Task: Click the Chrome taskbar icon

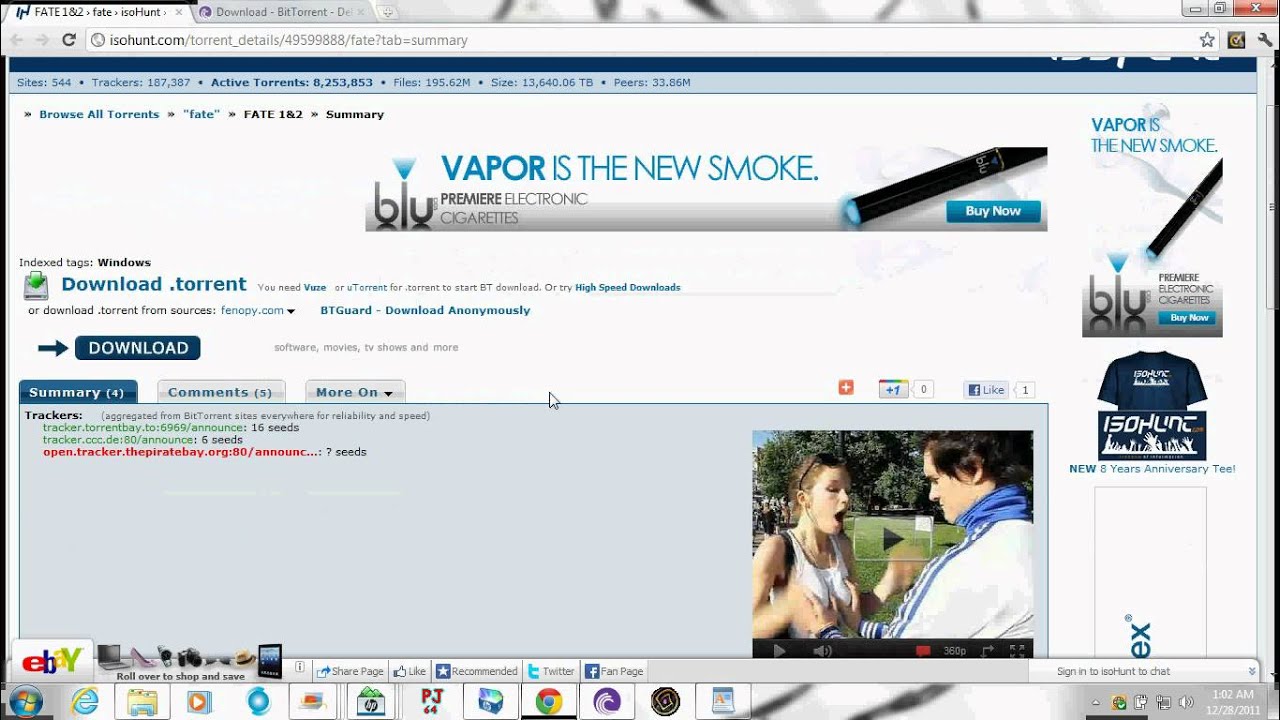Action: pyautogui.click(x=549, y=701)
